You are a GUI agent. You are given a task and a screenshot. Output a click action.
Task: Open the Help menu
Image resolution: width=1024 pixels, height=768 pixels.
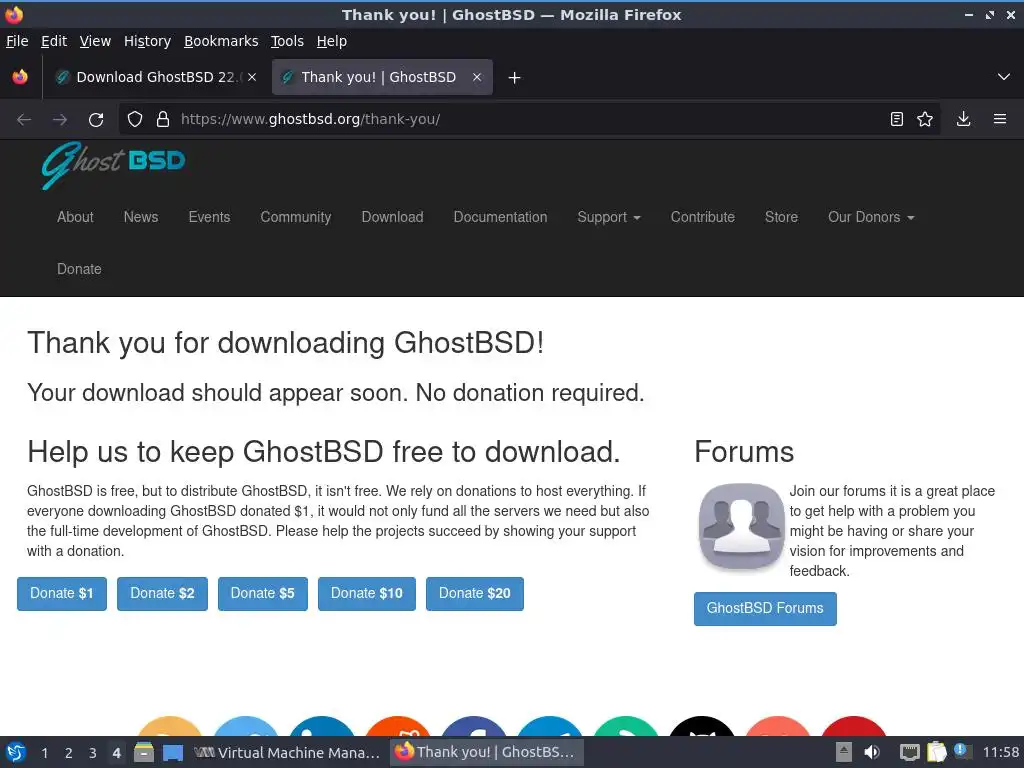coord(332,41)
